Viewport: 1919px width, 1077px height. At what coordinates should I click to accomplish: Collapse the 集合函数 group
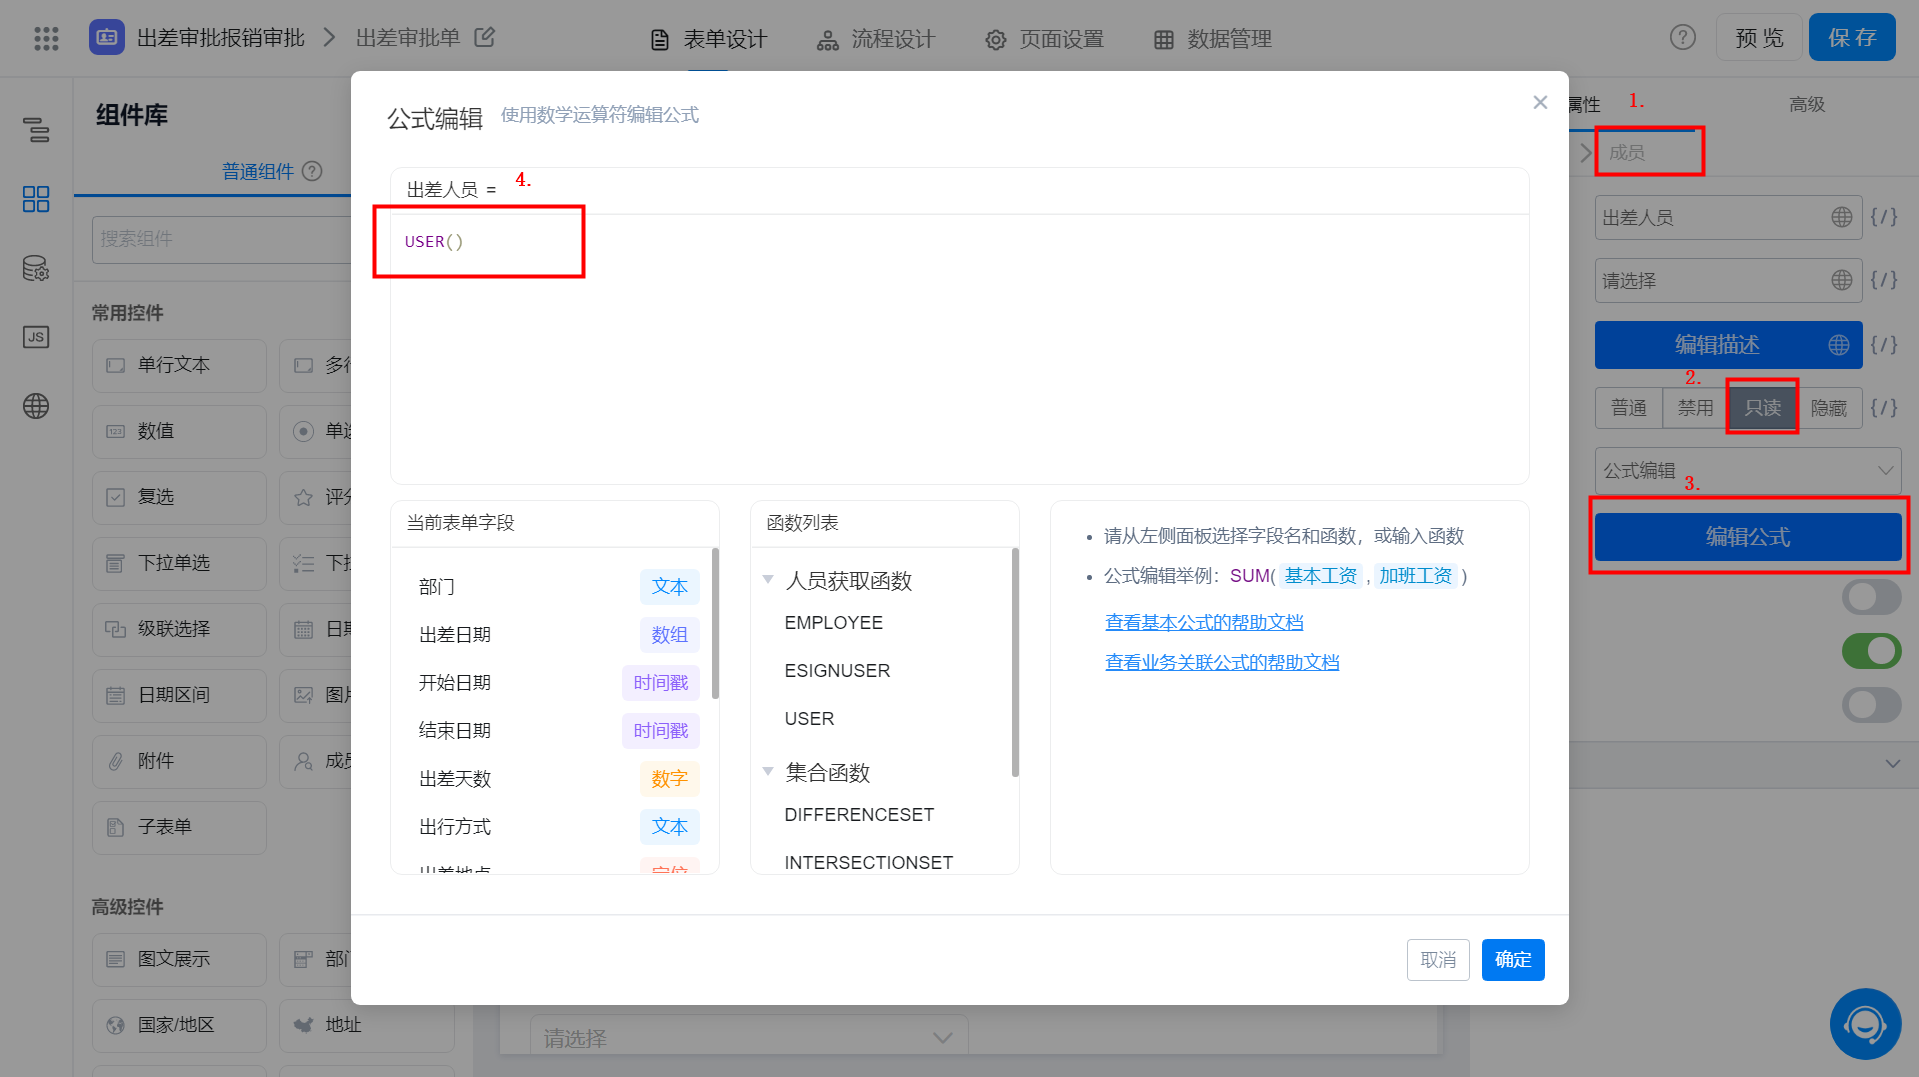pos(768,772)
